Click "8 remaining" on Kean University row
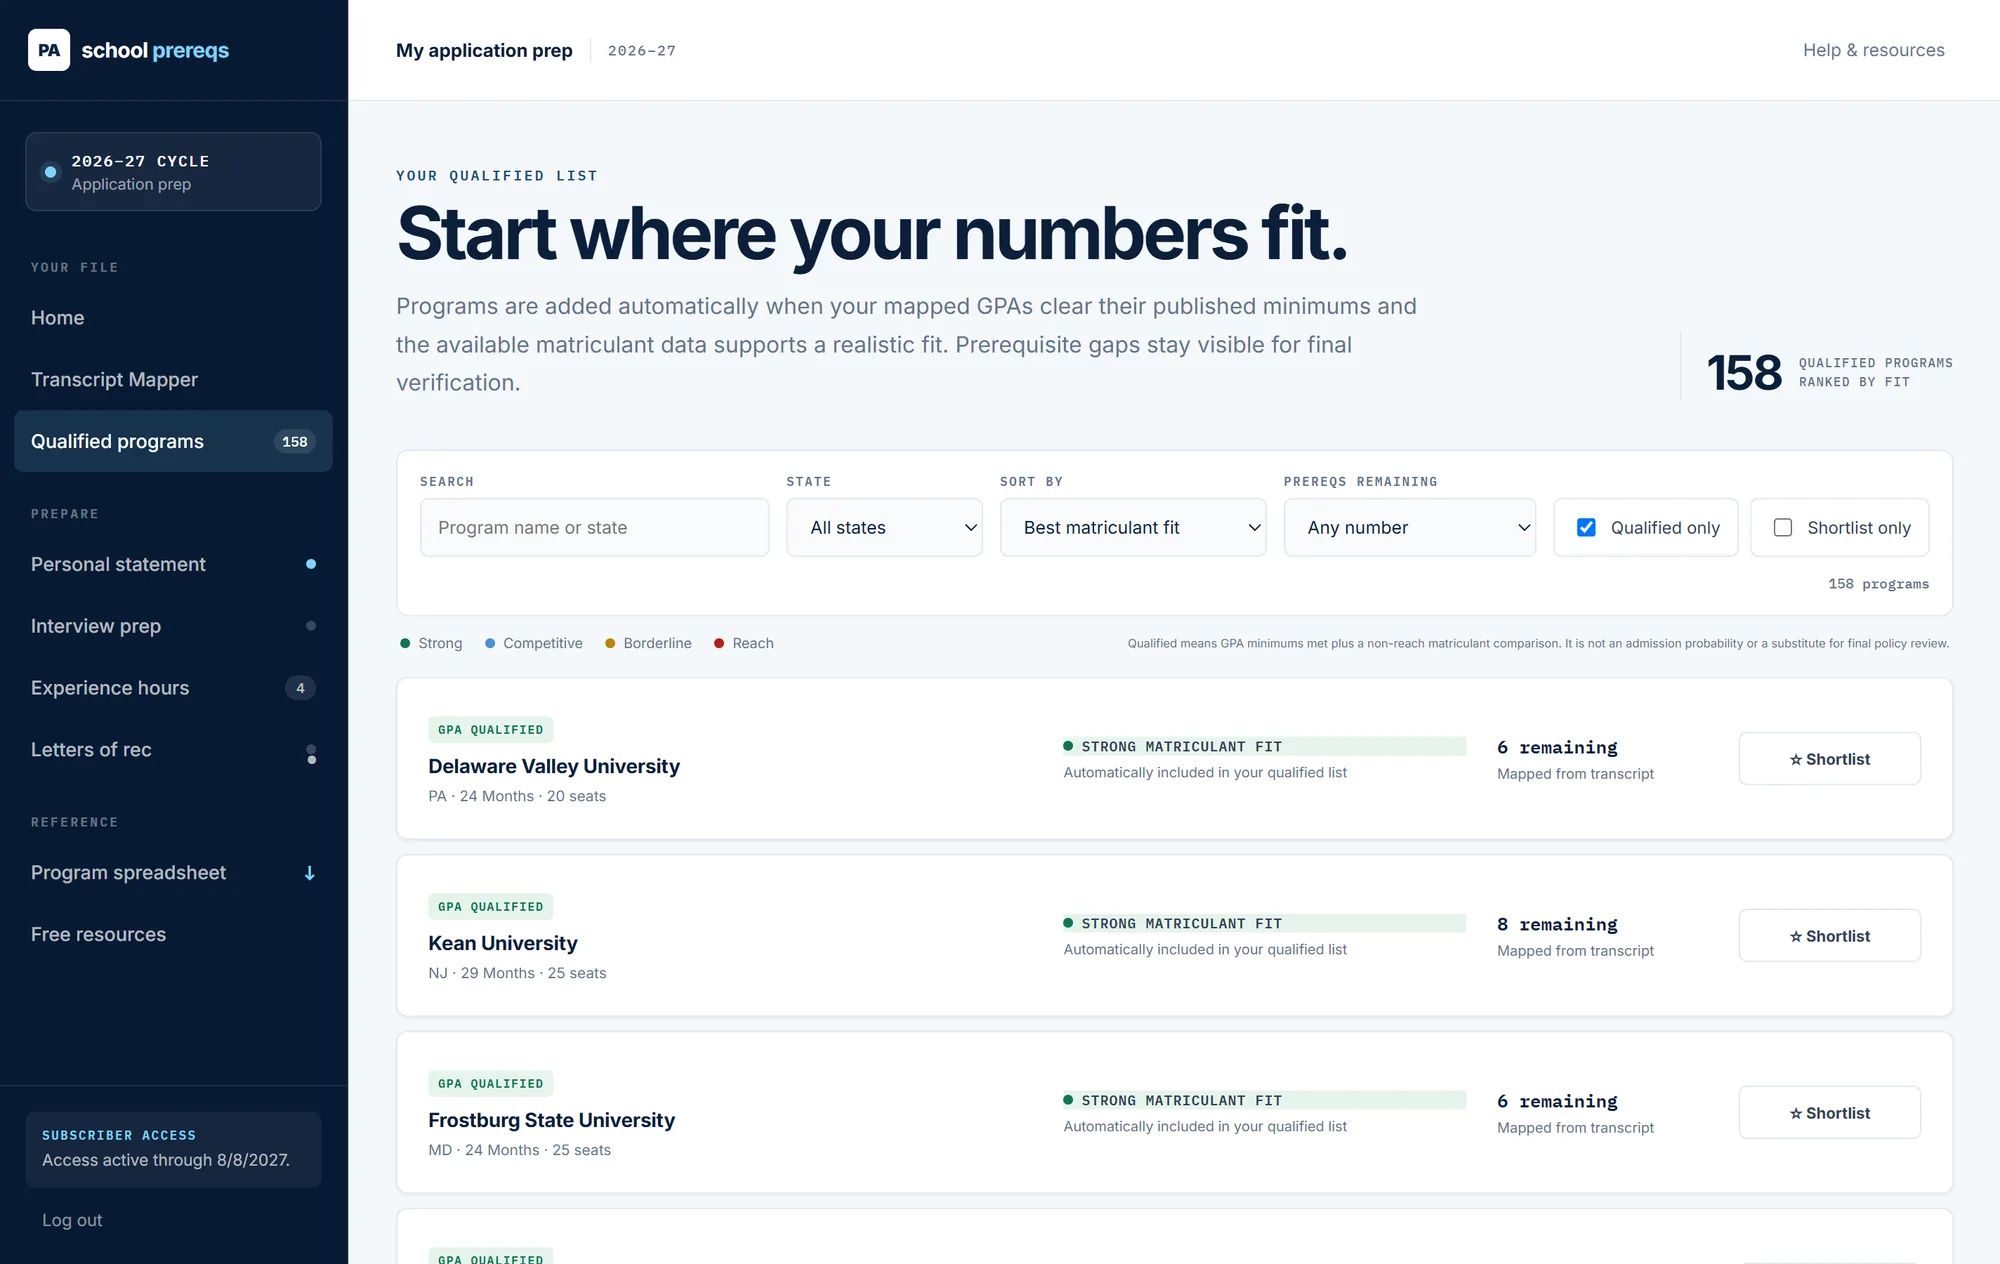Screen dimensions: 2000x1264 (1557, 924)
